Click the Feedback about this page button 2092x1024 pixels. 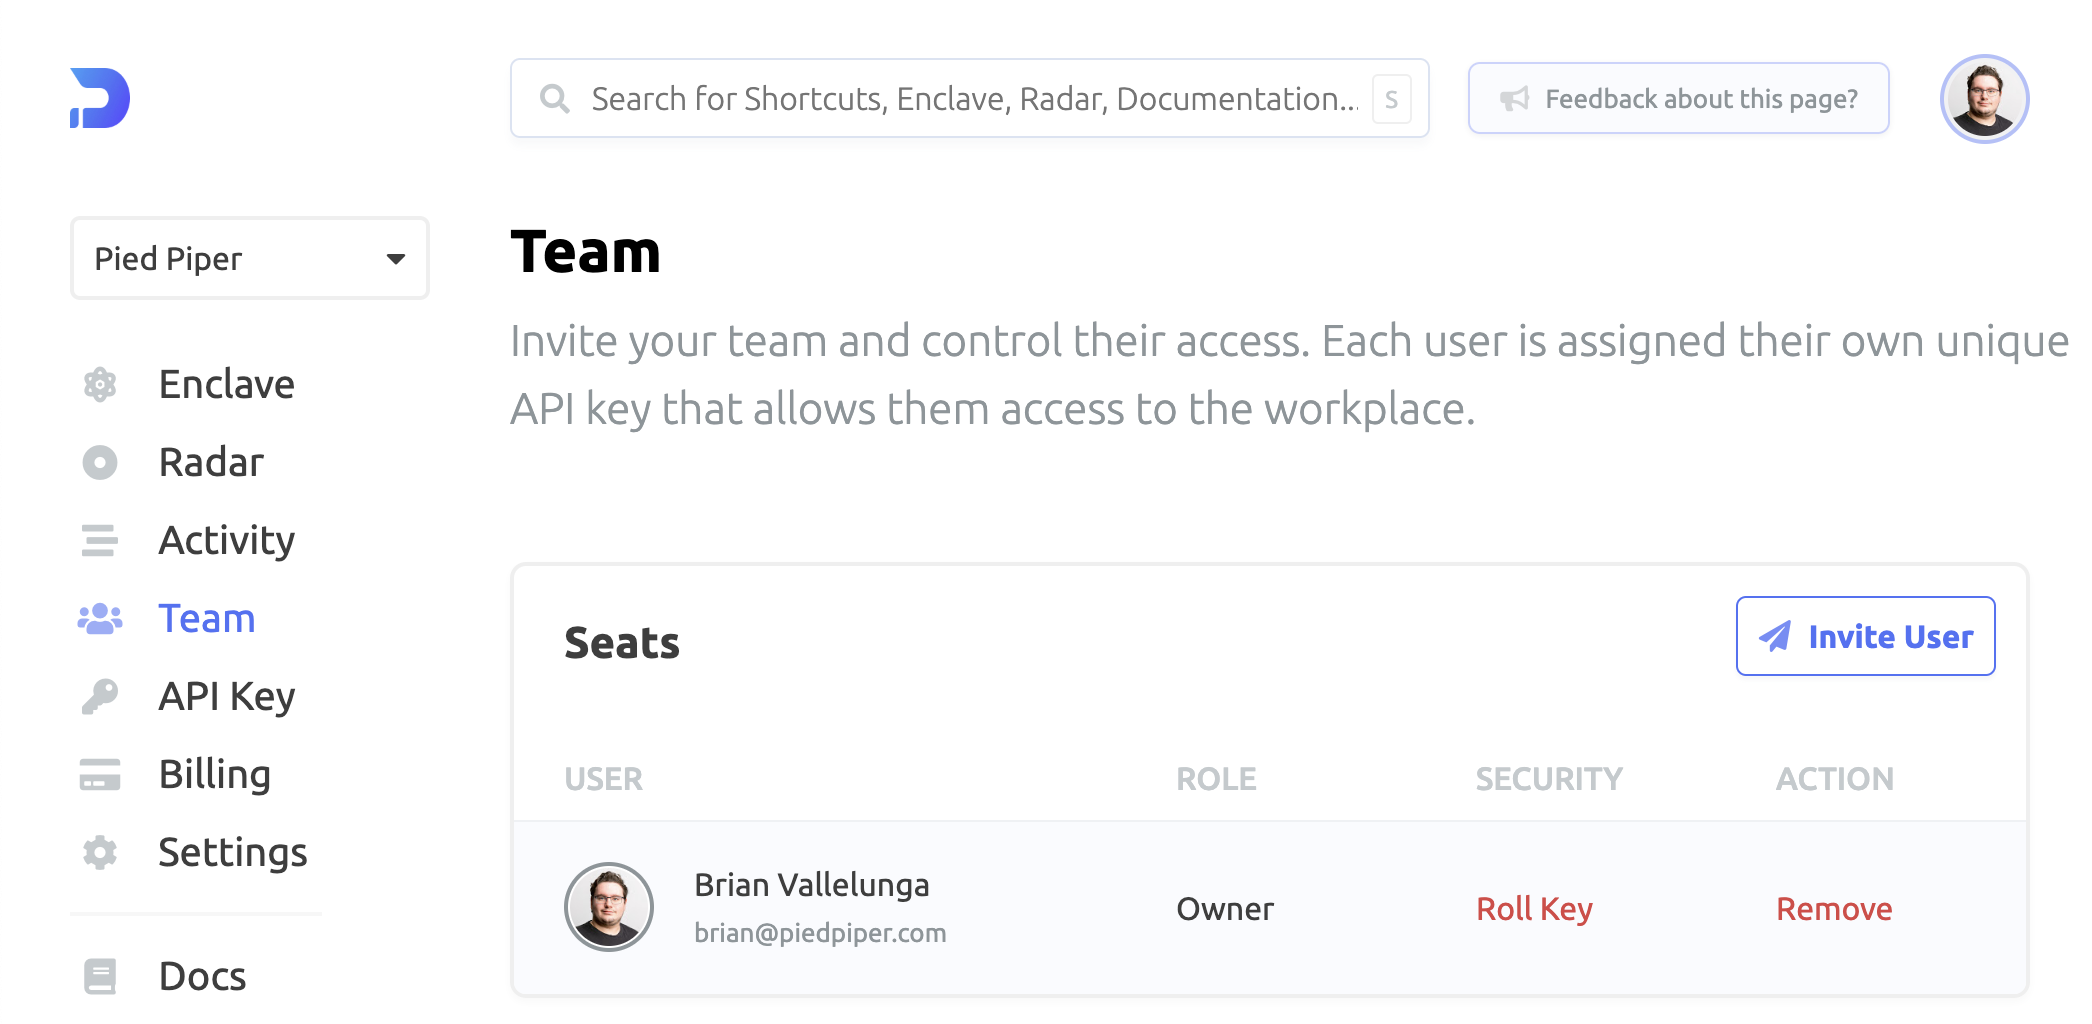[1678, 99]
